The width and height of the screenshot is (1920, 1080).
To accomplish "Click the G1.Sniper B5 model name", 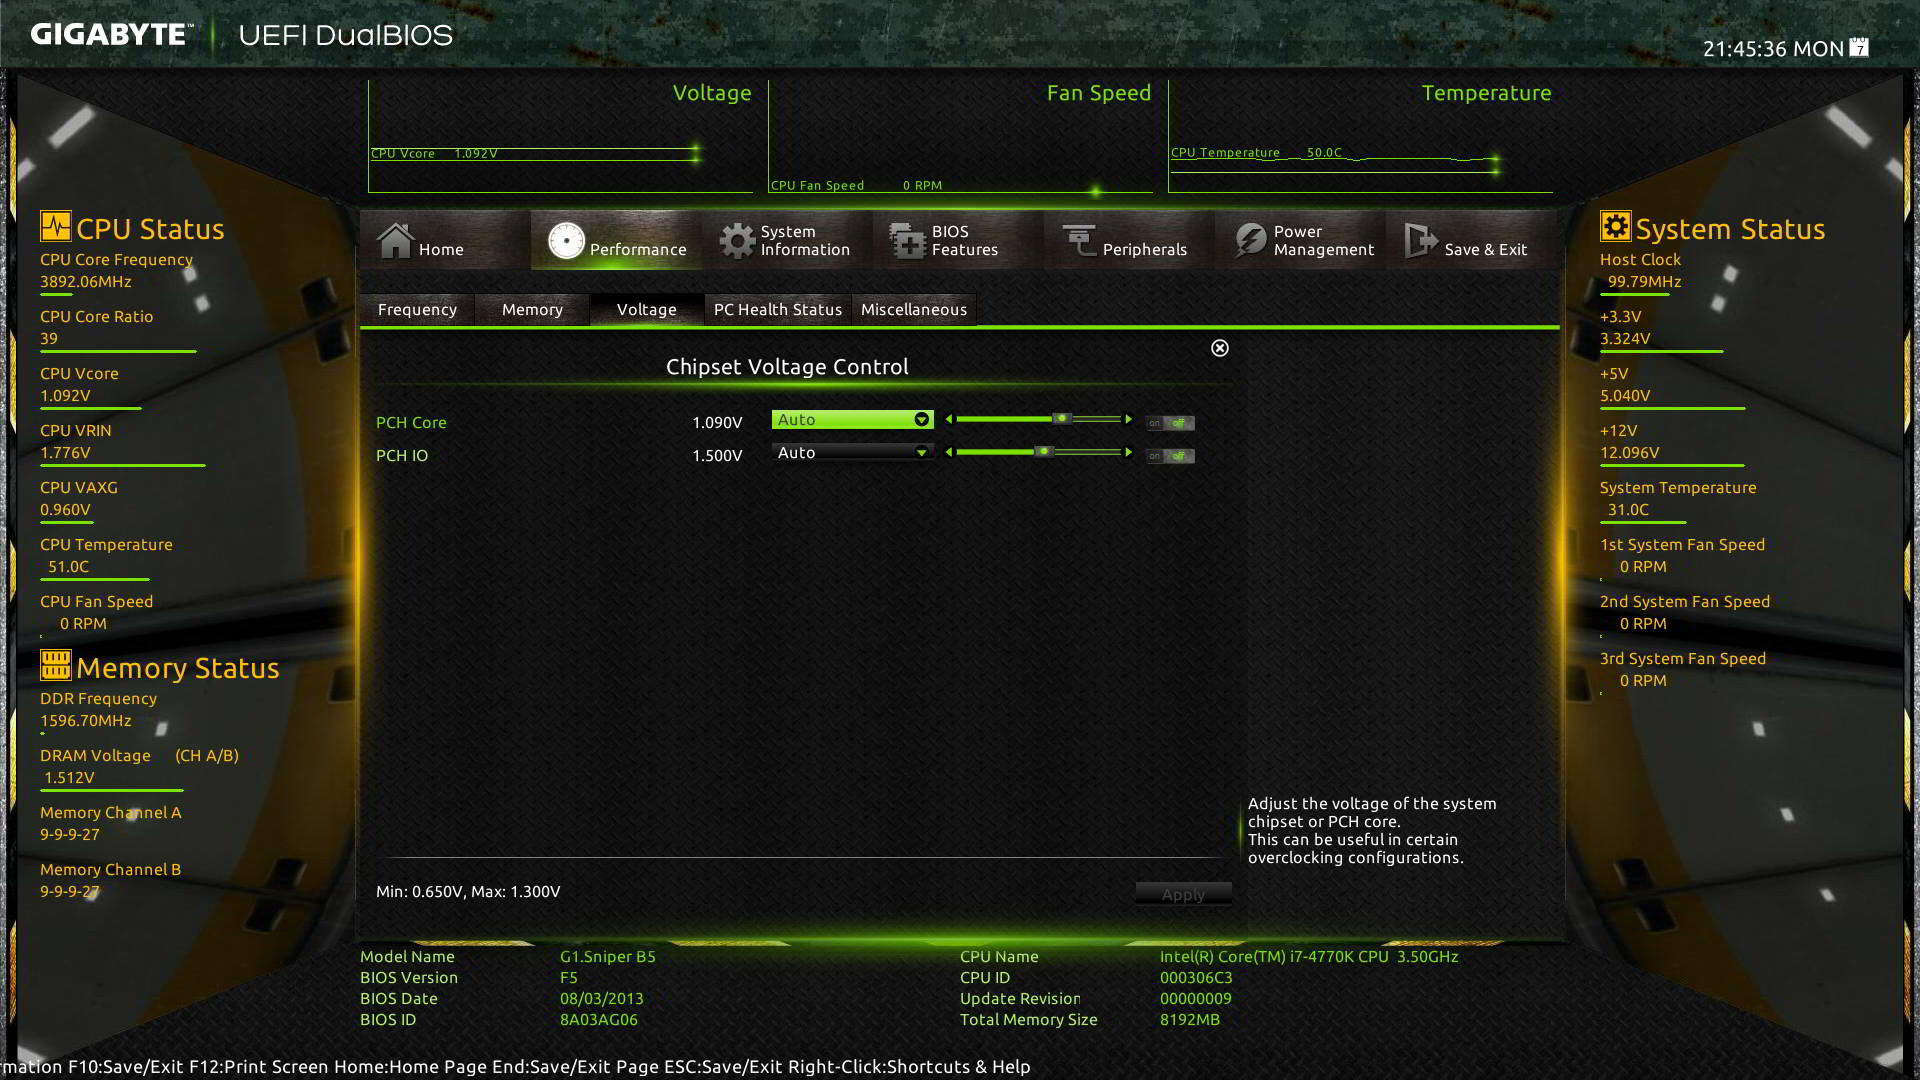I will click(608, 956).
